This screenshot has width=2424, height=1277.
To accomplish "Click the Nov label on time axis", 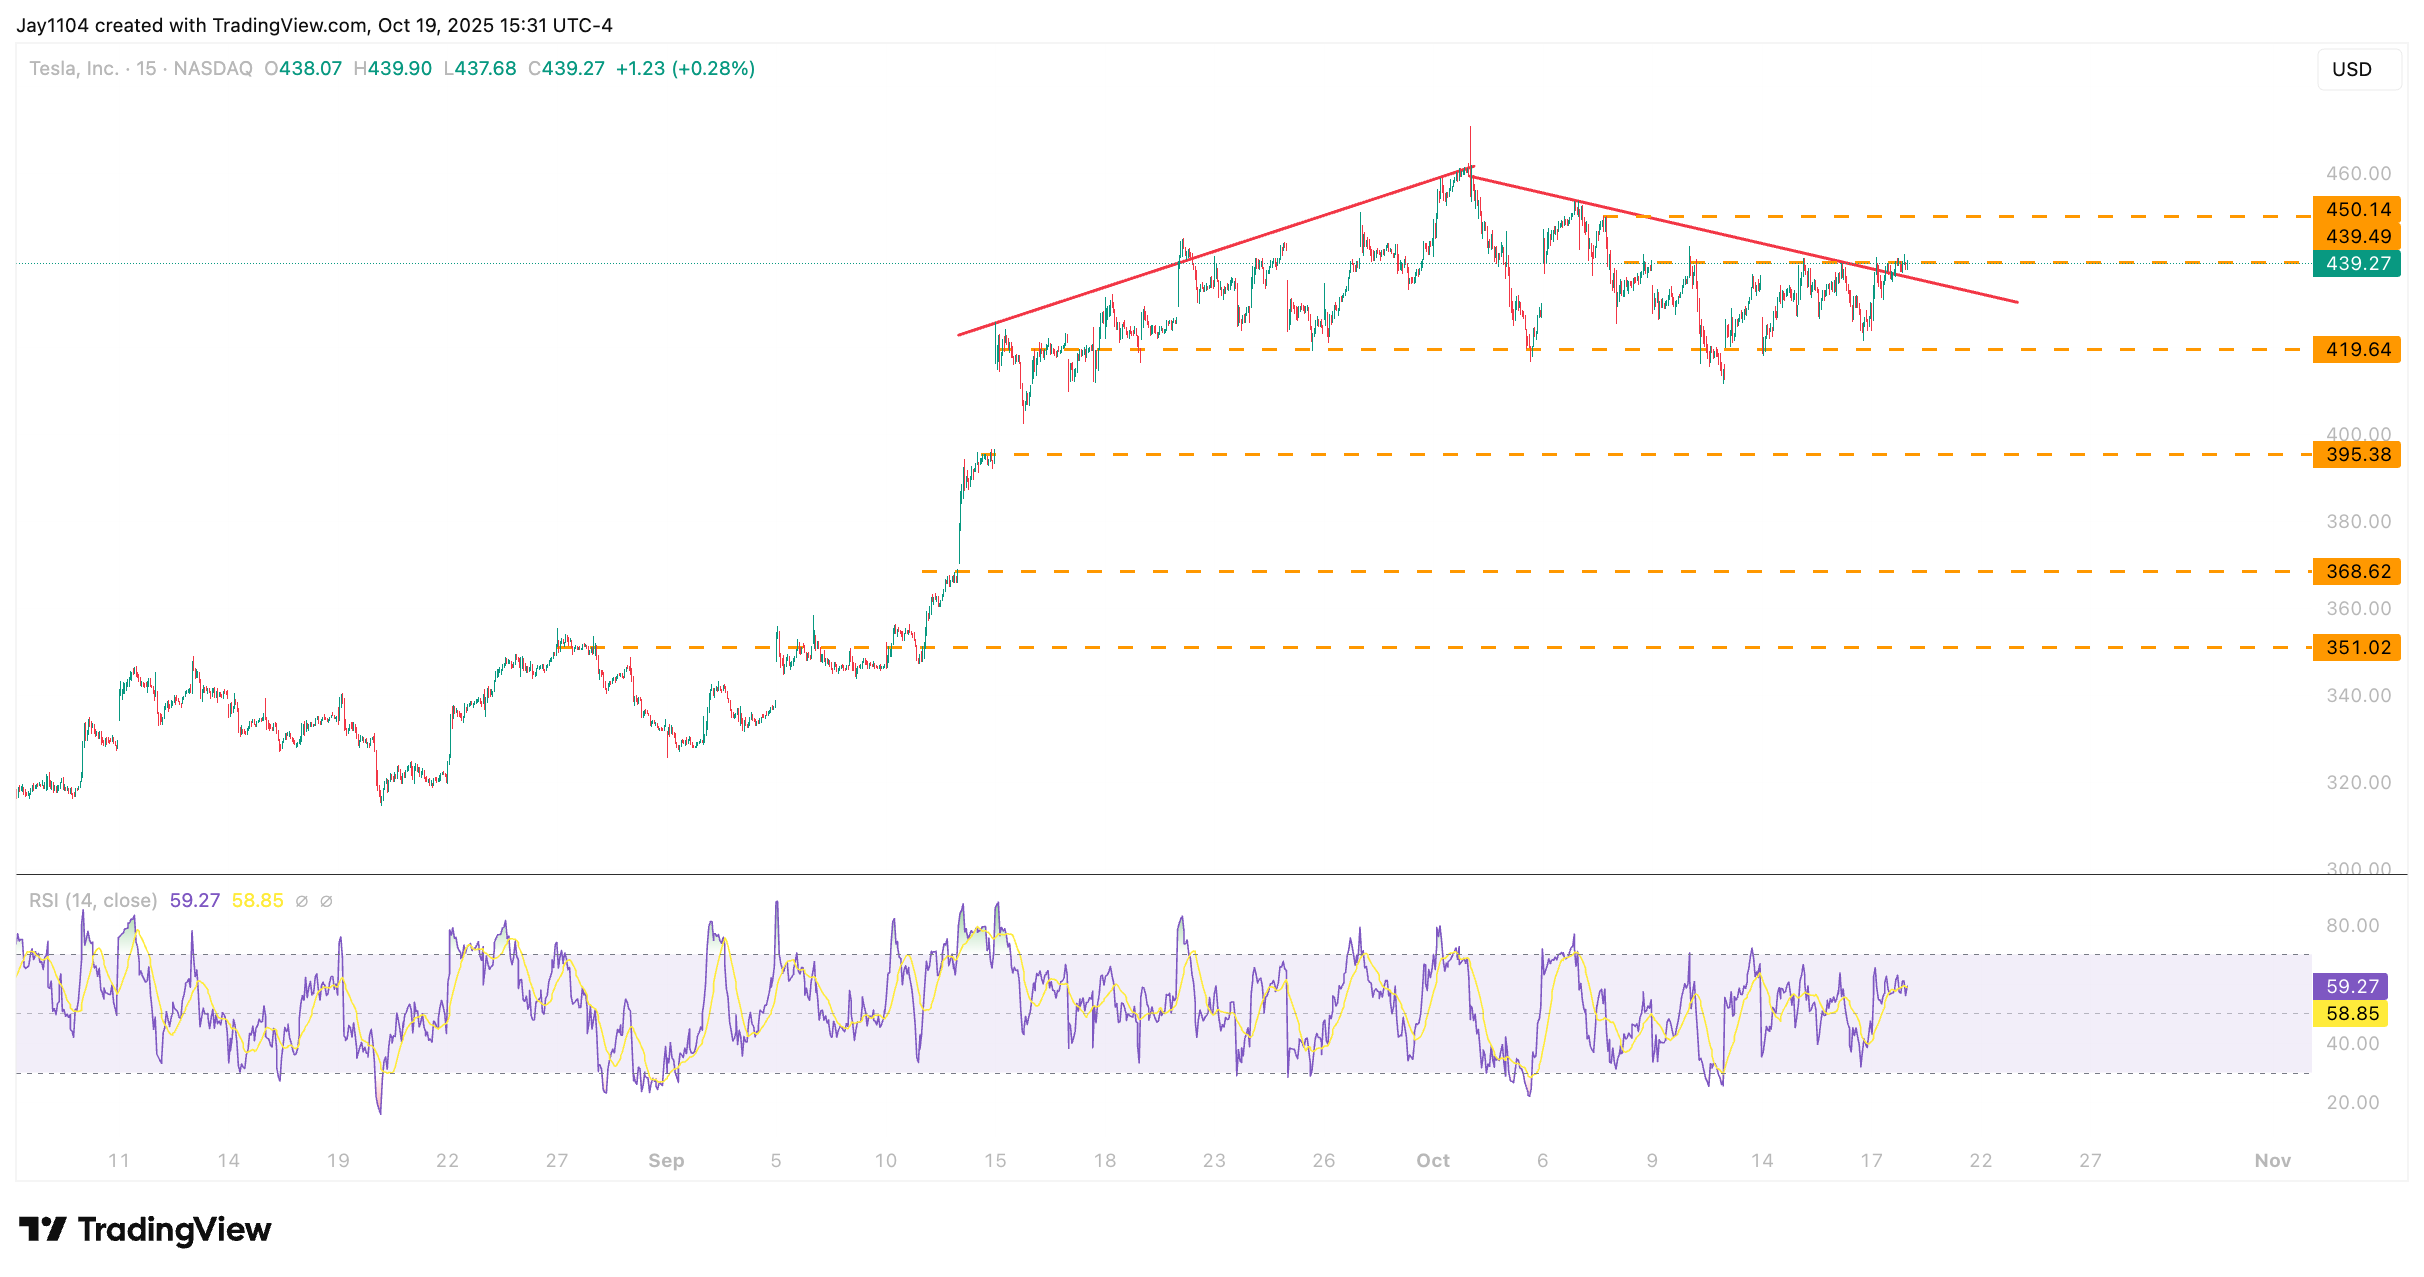I will click(x=2272, y=1160).
